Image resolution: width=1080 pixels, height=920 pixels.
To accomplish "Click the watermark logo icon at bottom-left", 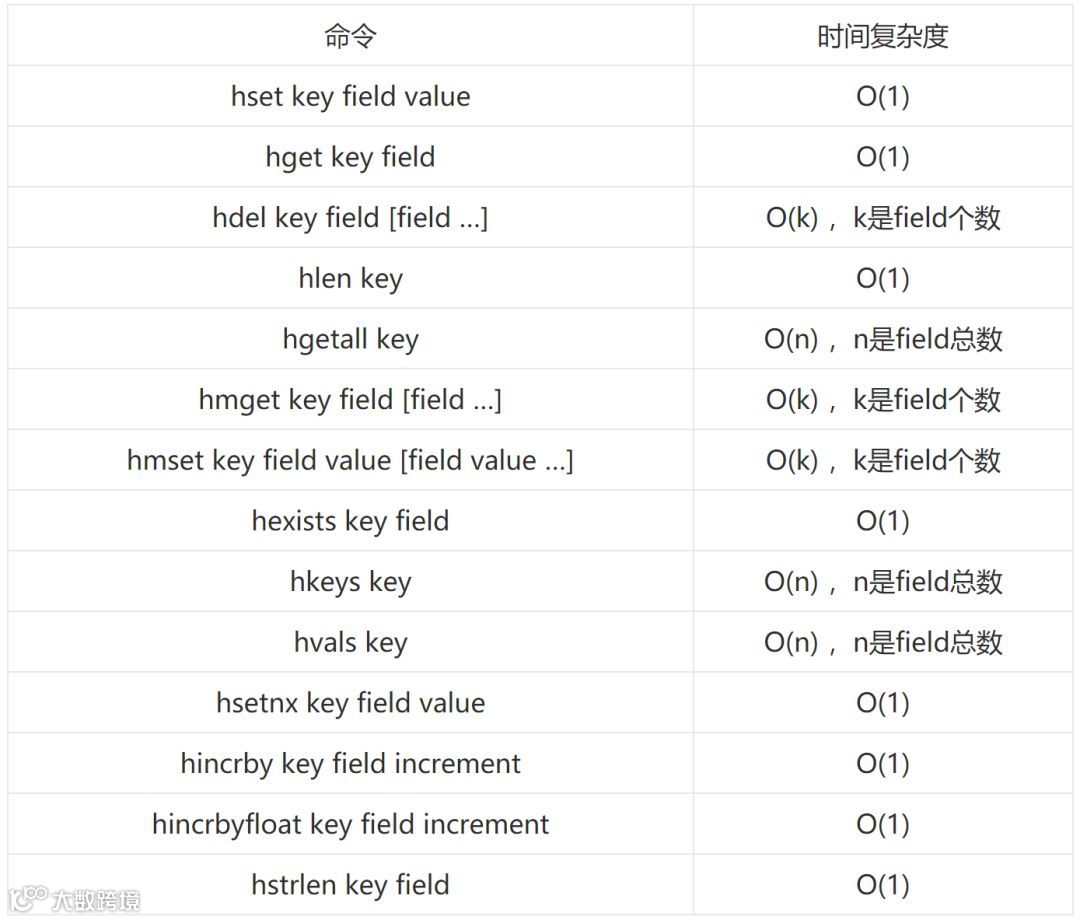I will (x=28, y=897).
